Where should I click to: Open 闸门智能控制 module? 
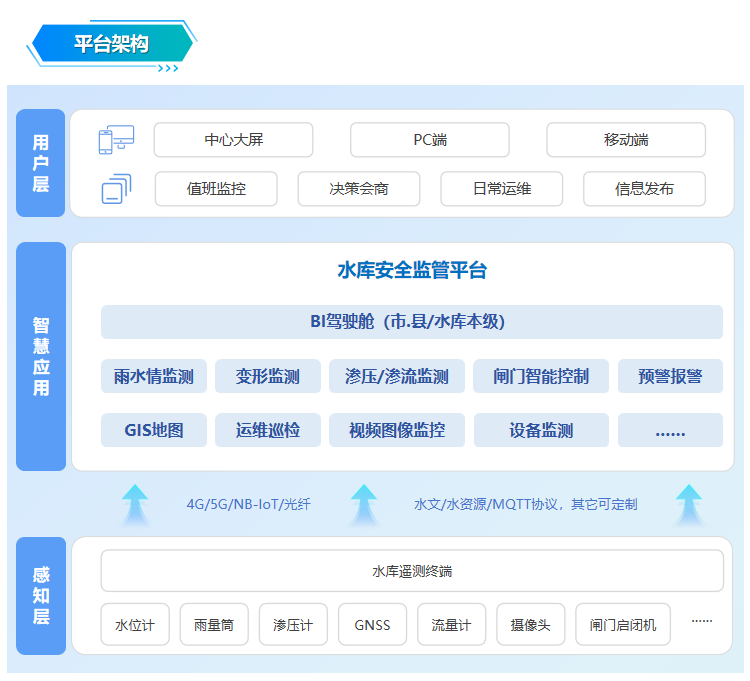[x=541, y=377]
